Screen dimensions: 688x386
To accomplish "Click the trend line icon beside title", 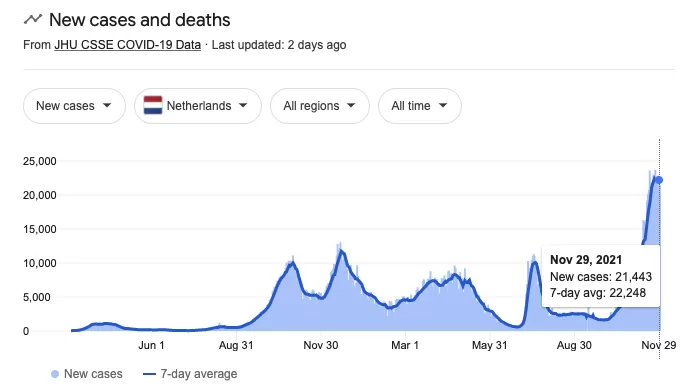I will click(33, 19).
